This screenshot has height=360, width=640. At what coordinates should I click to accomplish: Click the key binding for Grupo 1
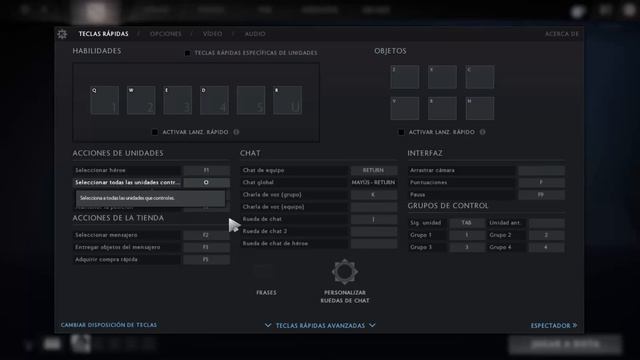[467, 235]
